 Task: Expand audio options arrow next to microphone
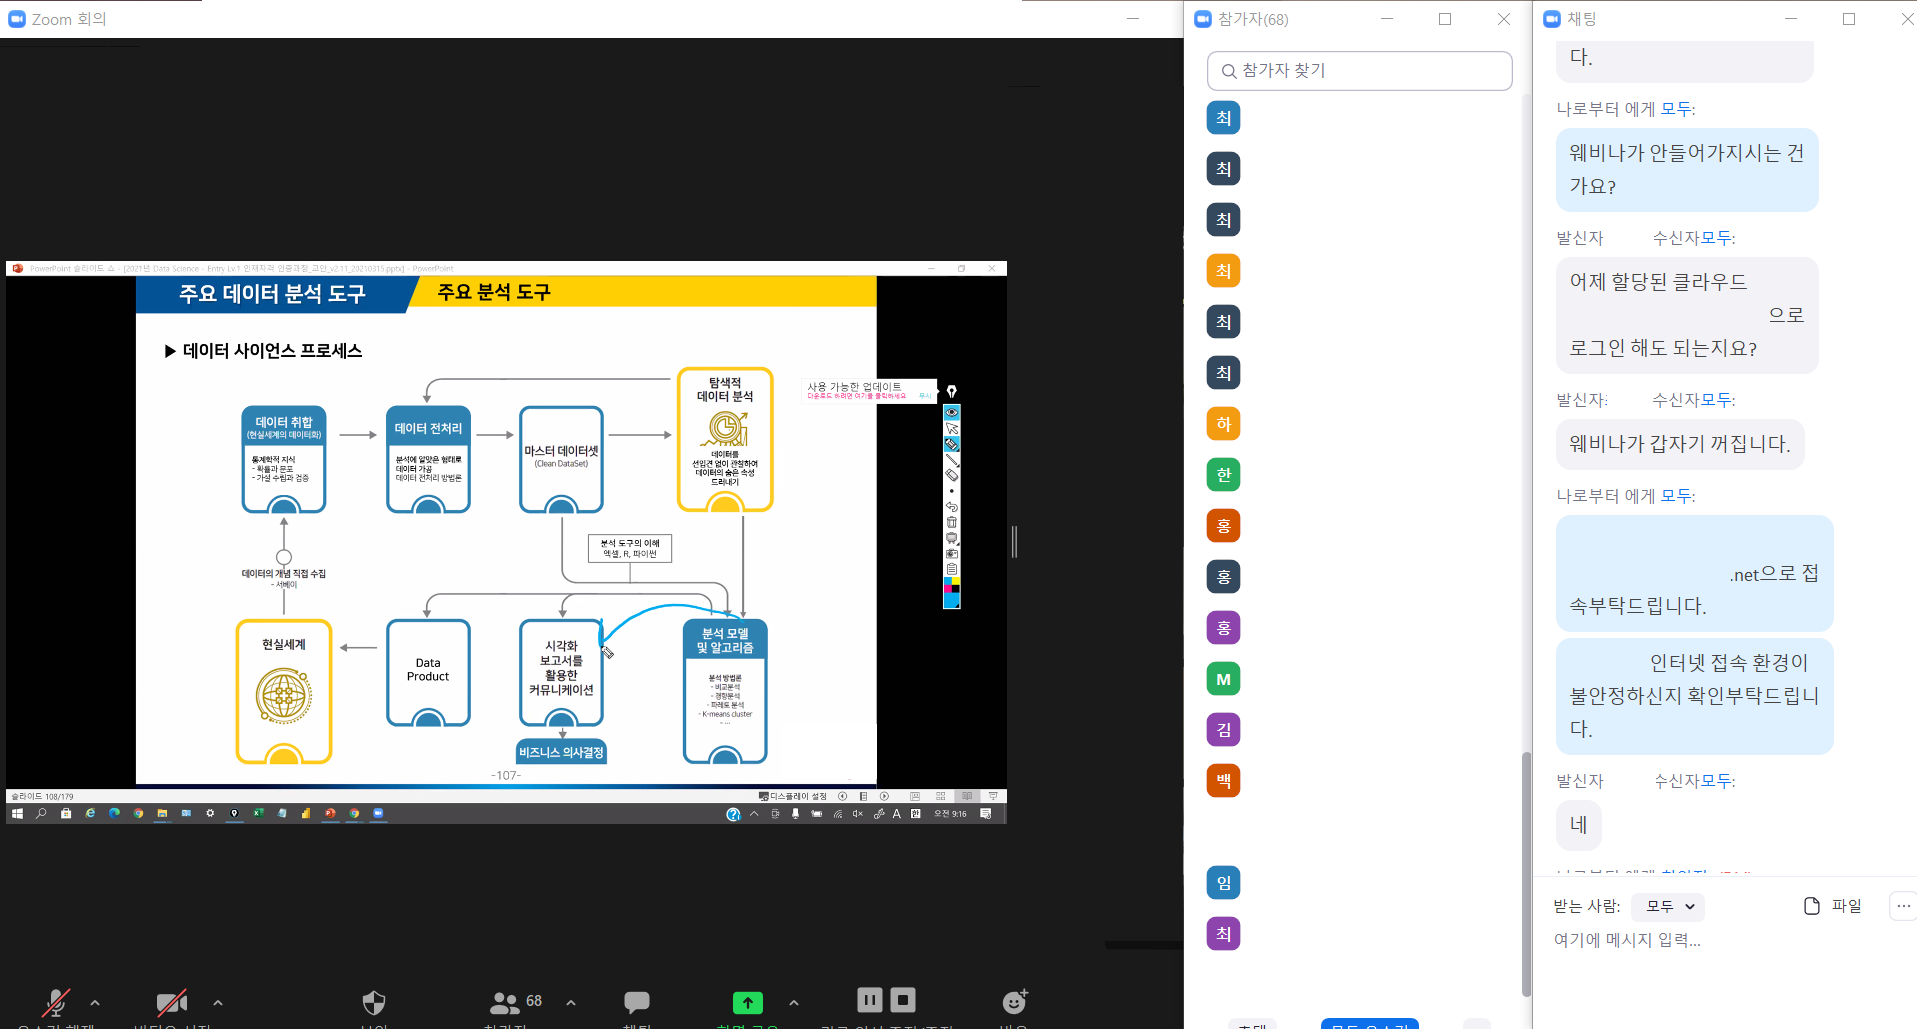[x=95, y=1002]
